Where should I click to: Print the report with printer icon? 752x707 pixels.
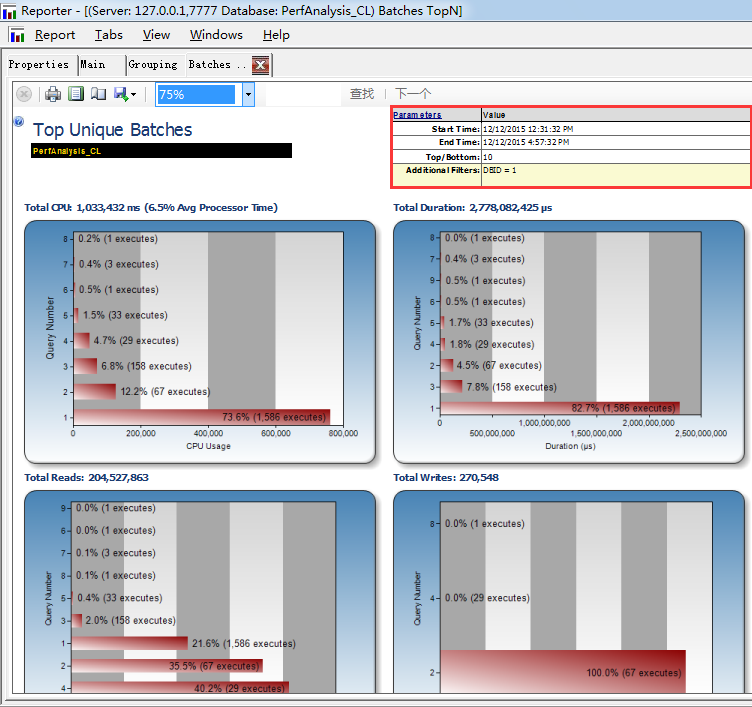(x=53, y=94)
